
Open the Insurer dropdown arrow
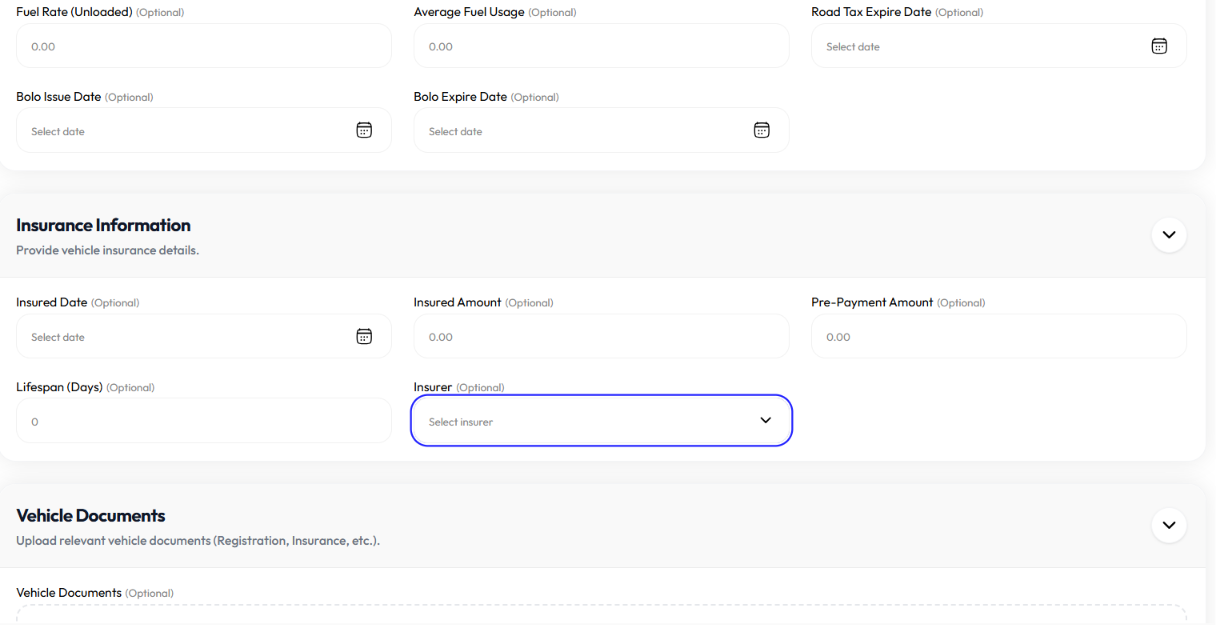coord(766,420)
